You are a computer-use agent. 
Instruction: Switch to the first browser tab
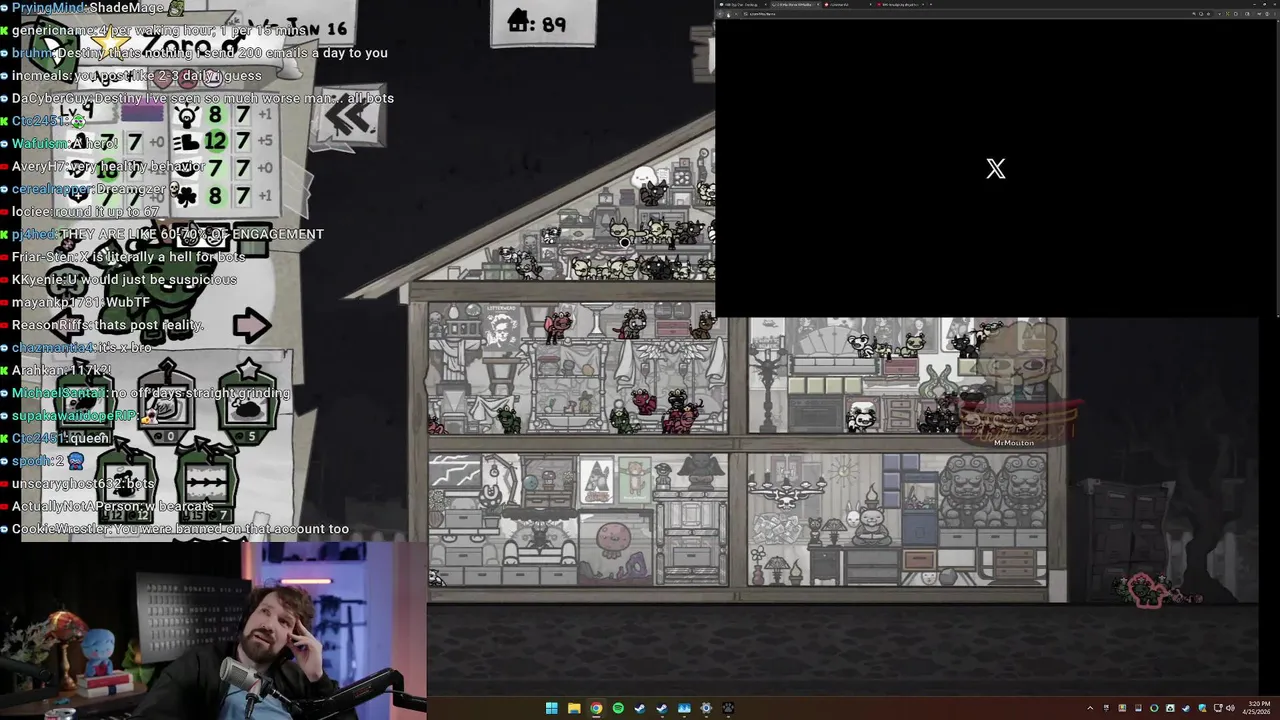click(x=743, y=4)
